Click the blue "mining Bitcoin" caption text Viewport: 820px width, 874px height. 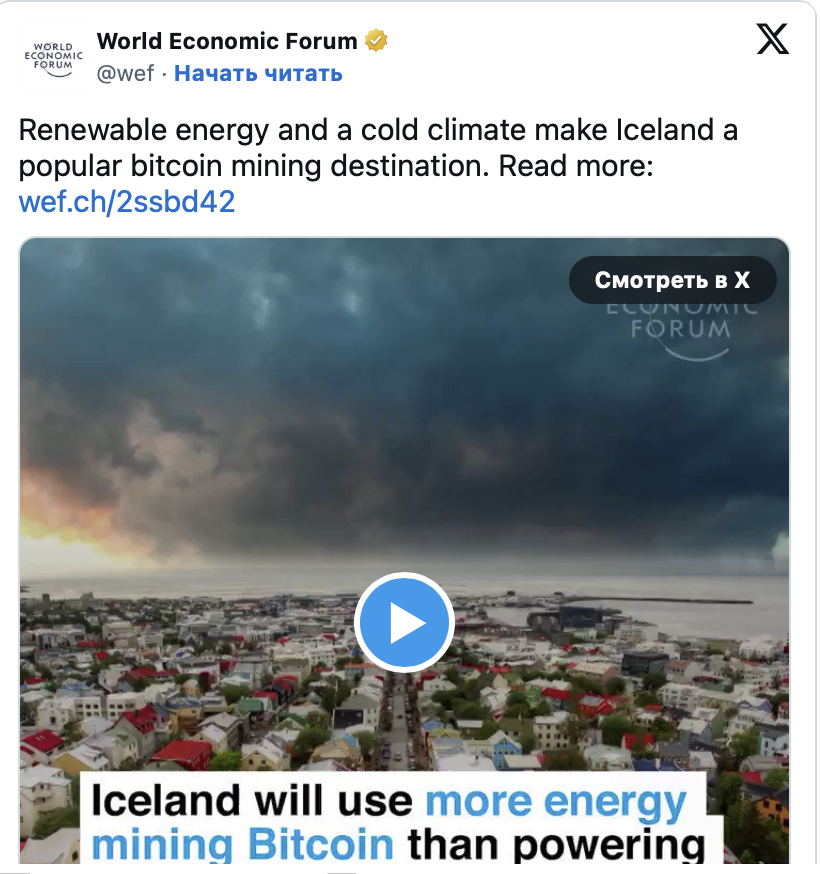pyautogui.click(x=242, y=845)
